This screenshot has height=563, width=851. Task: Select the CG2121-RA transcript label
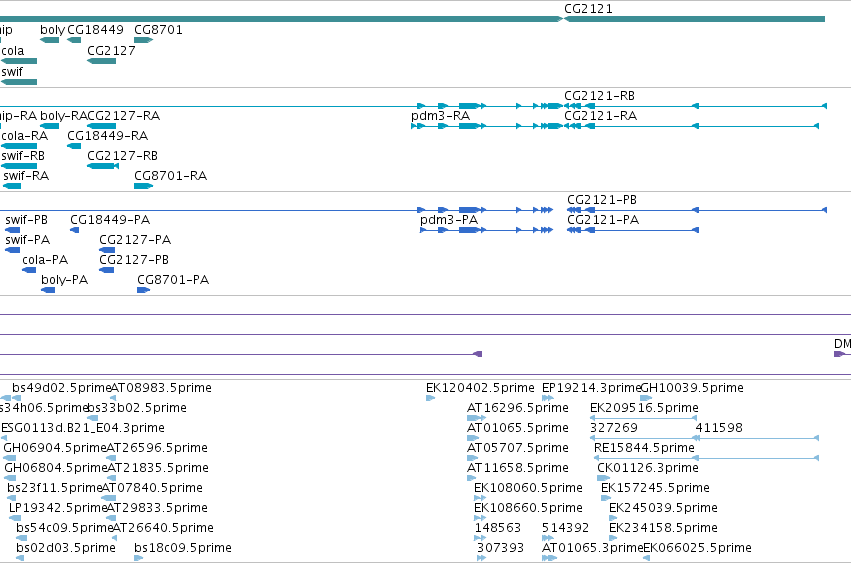click(x=601, y=116)
